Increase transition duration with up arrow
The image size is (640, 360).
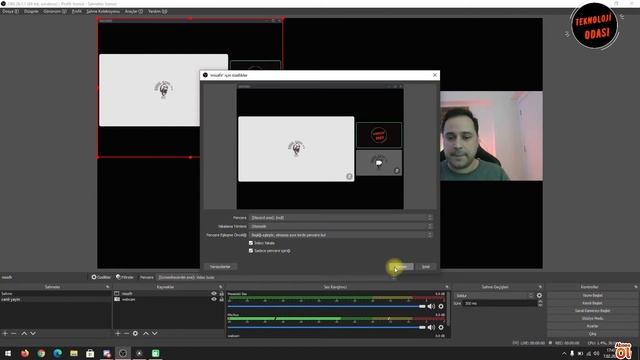pyautogui.click(x=540, y=302)
